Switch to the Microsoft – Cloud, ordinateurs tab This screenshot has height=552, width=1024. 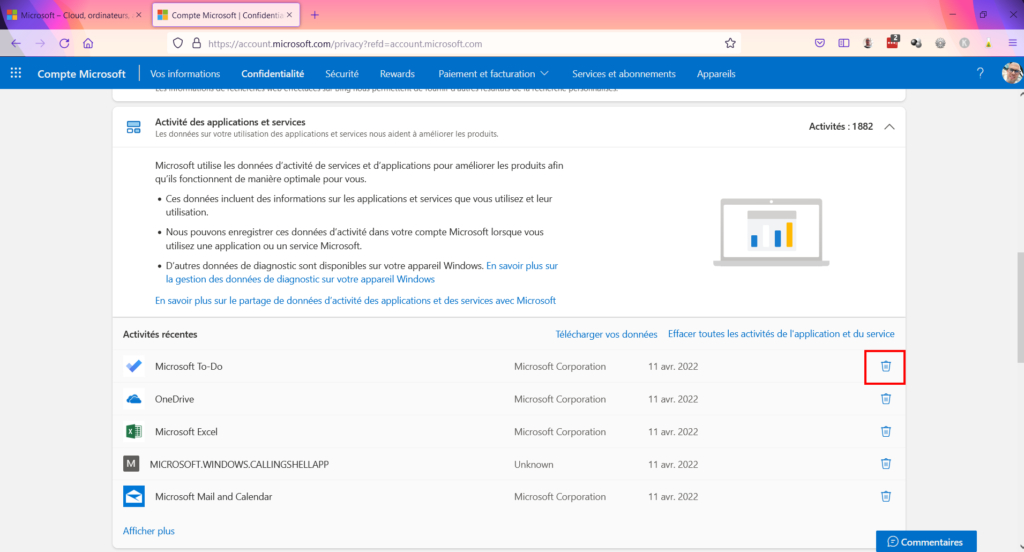point(74,15)
